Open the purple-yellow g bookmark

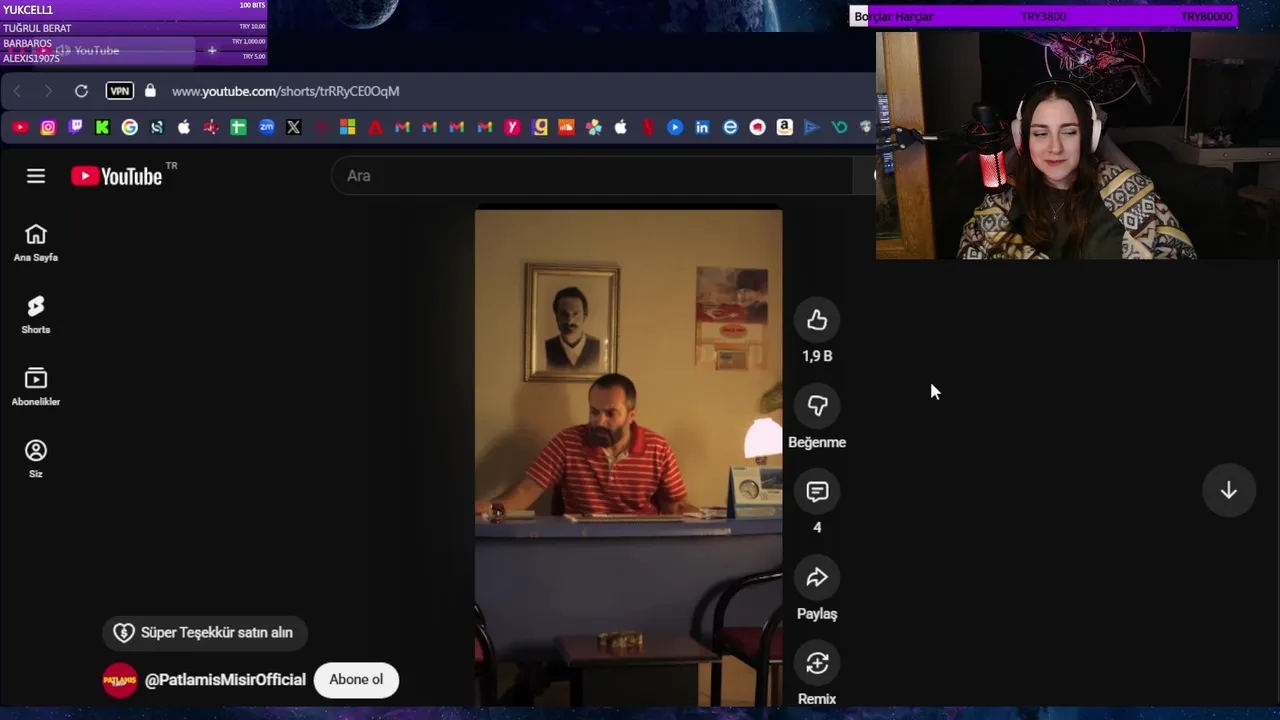pyautogui.click(x=540, y=127)
